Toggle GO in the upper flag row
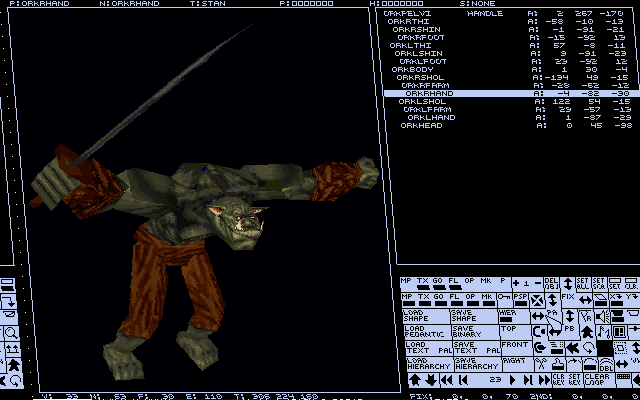This screenshot has height=400, width=640. pos(439,284)
